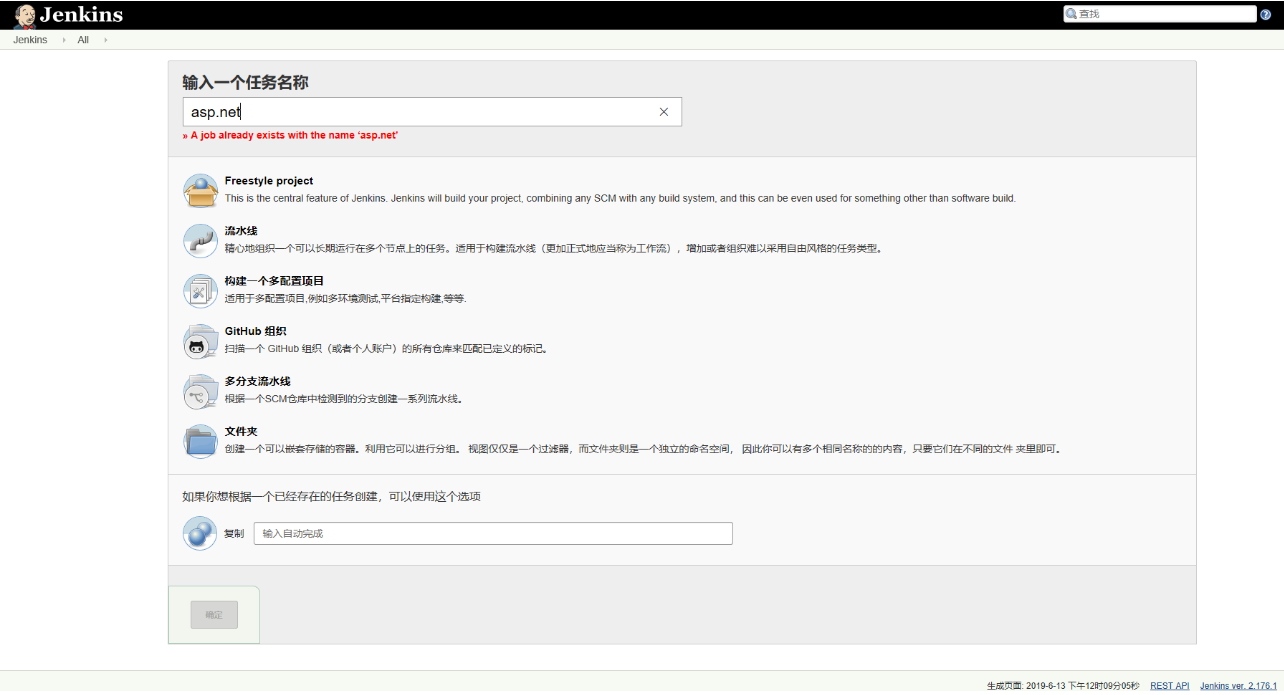The height and width of the screenshot is (695, 1284).
Task: Click the task name input containing asp.net
Action: [432, 112]
